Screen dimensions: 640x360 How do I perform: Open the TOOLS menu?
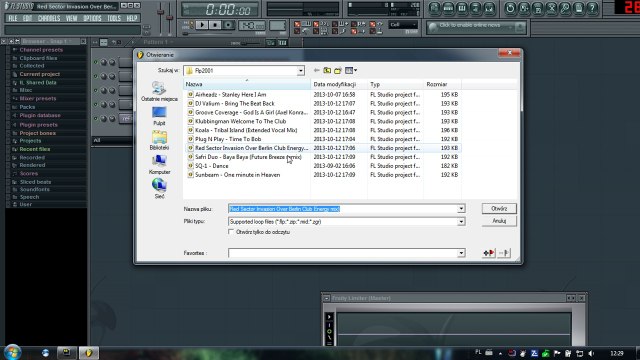pos(114,18)
